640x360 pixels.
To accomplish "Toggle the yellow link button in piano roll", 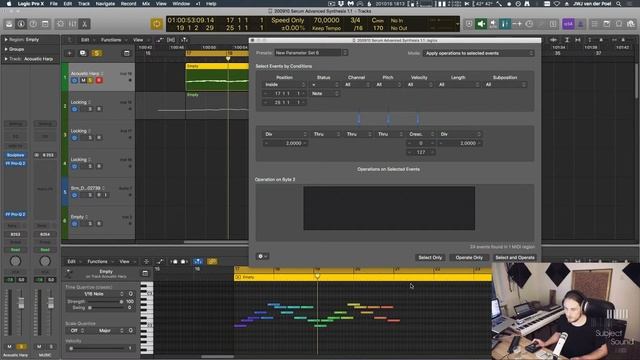I will [212, 261].
